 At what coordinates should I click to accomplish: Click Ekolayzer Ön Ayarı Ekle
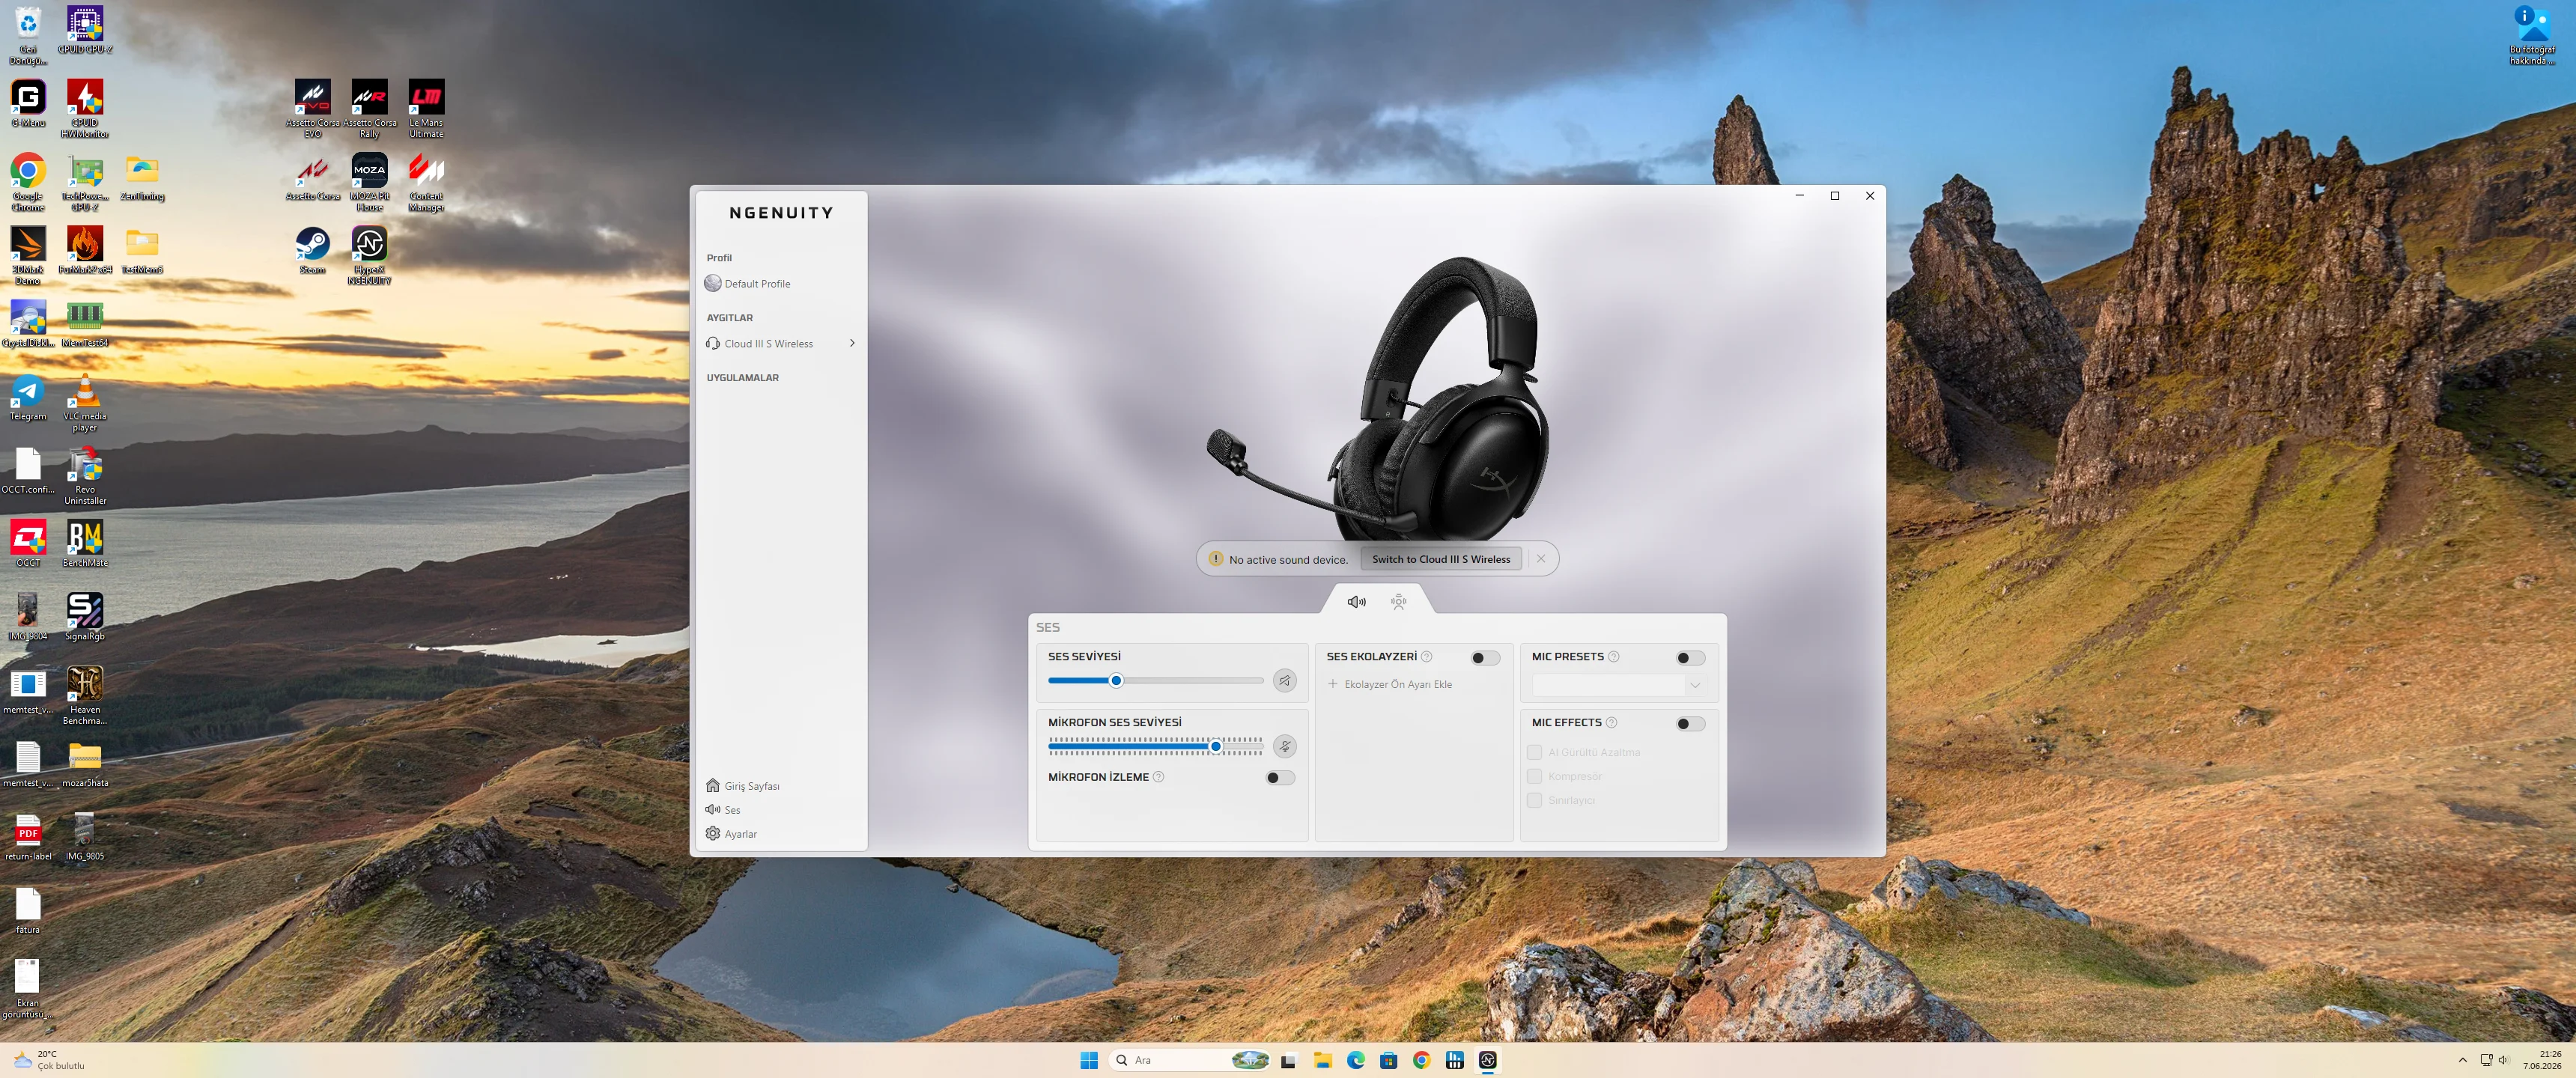click(1390, 684)
